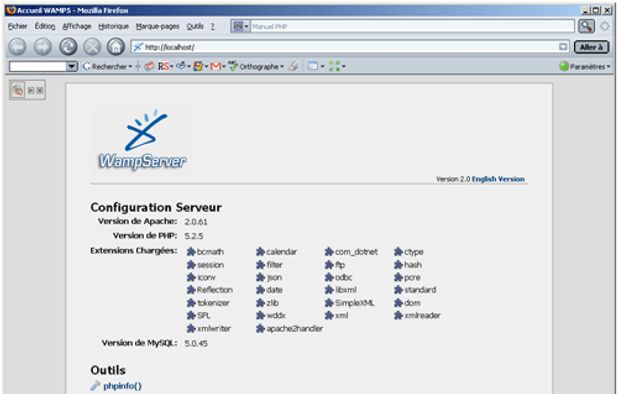Click the bcmath extension puzzle icon

coord(191,252)
